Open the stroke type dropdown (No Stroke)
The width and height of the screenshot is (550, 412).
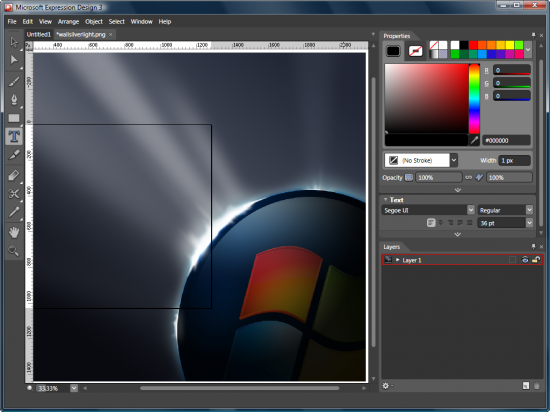pyautogui.click(x=454, y=160)
